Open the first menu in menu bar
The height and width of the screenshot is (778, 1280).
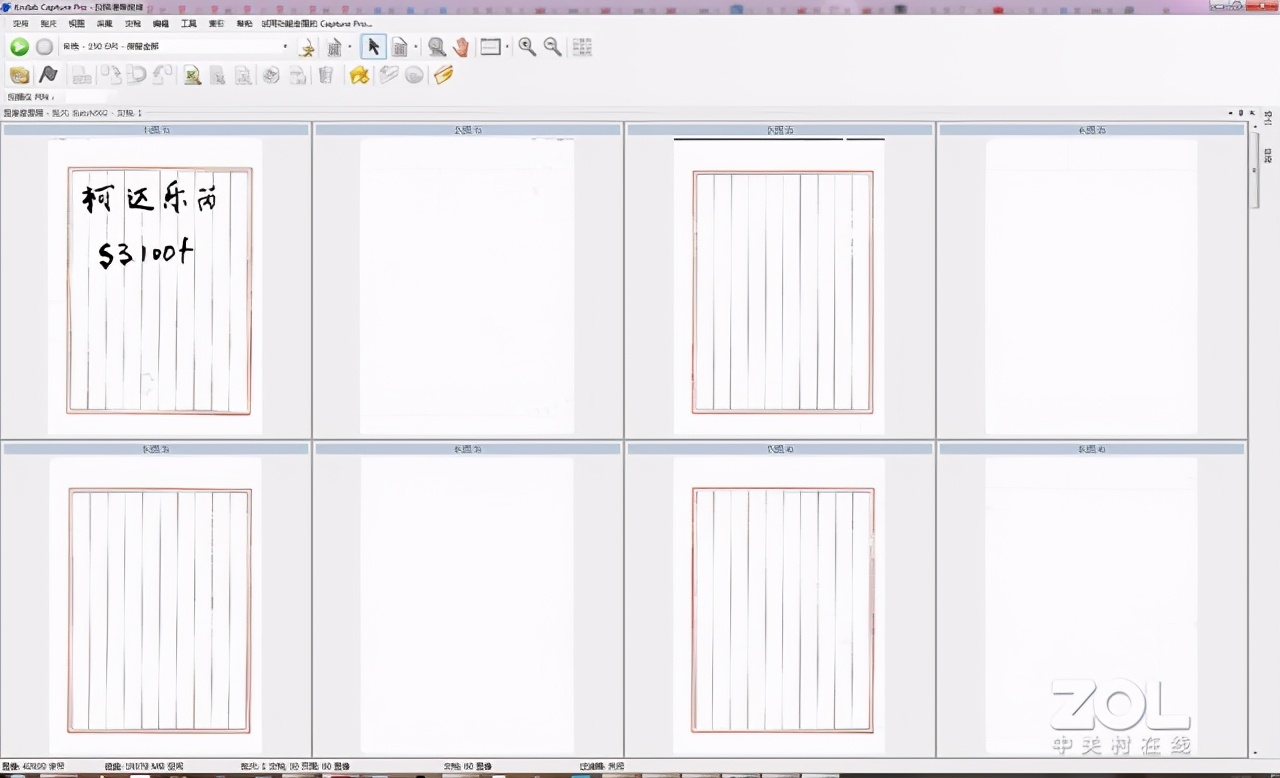20,23
